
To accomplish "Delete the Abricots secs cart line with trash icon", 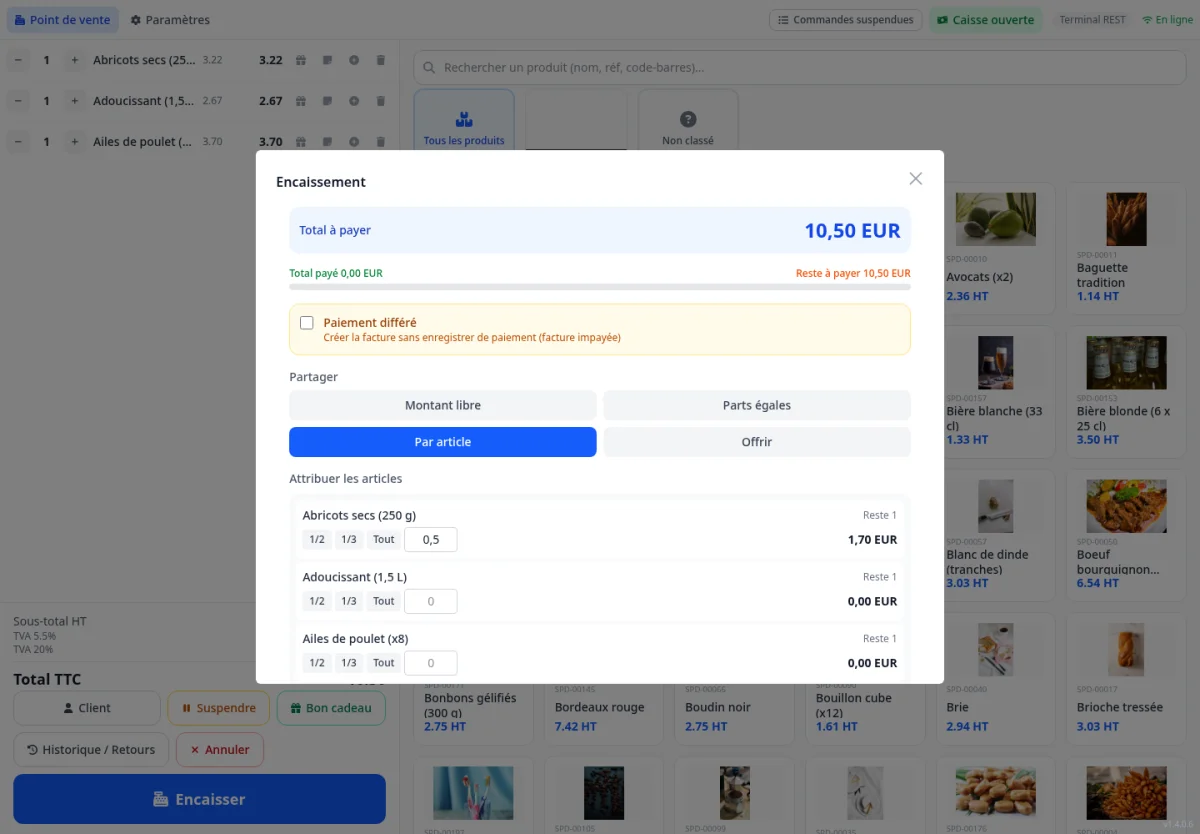I will click(380, 60).
